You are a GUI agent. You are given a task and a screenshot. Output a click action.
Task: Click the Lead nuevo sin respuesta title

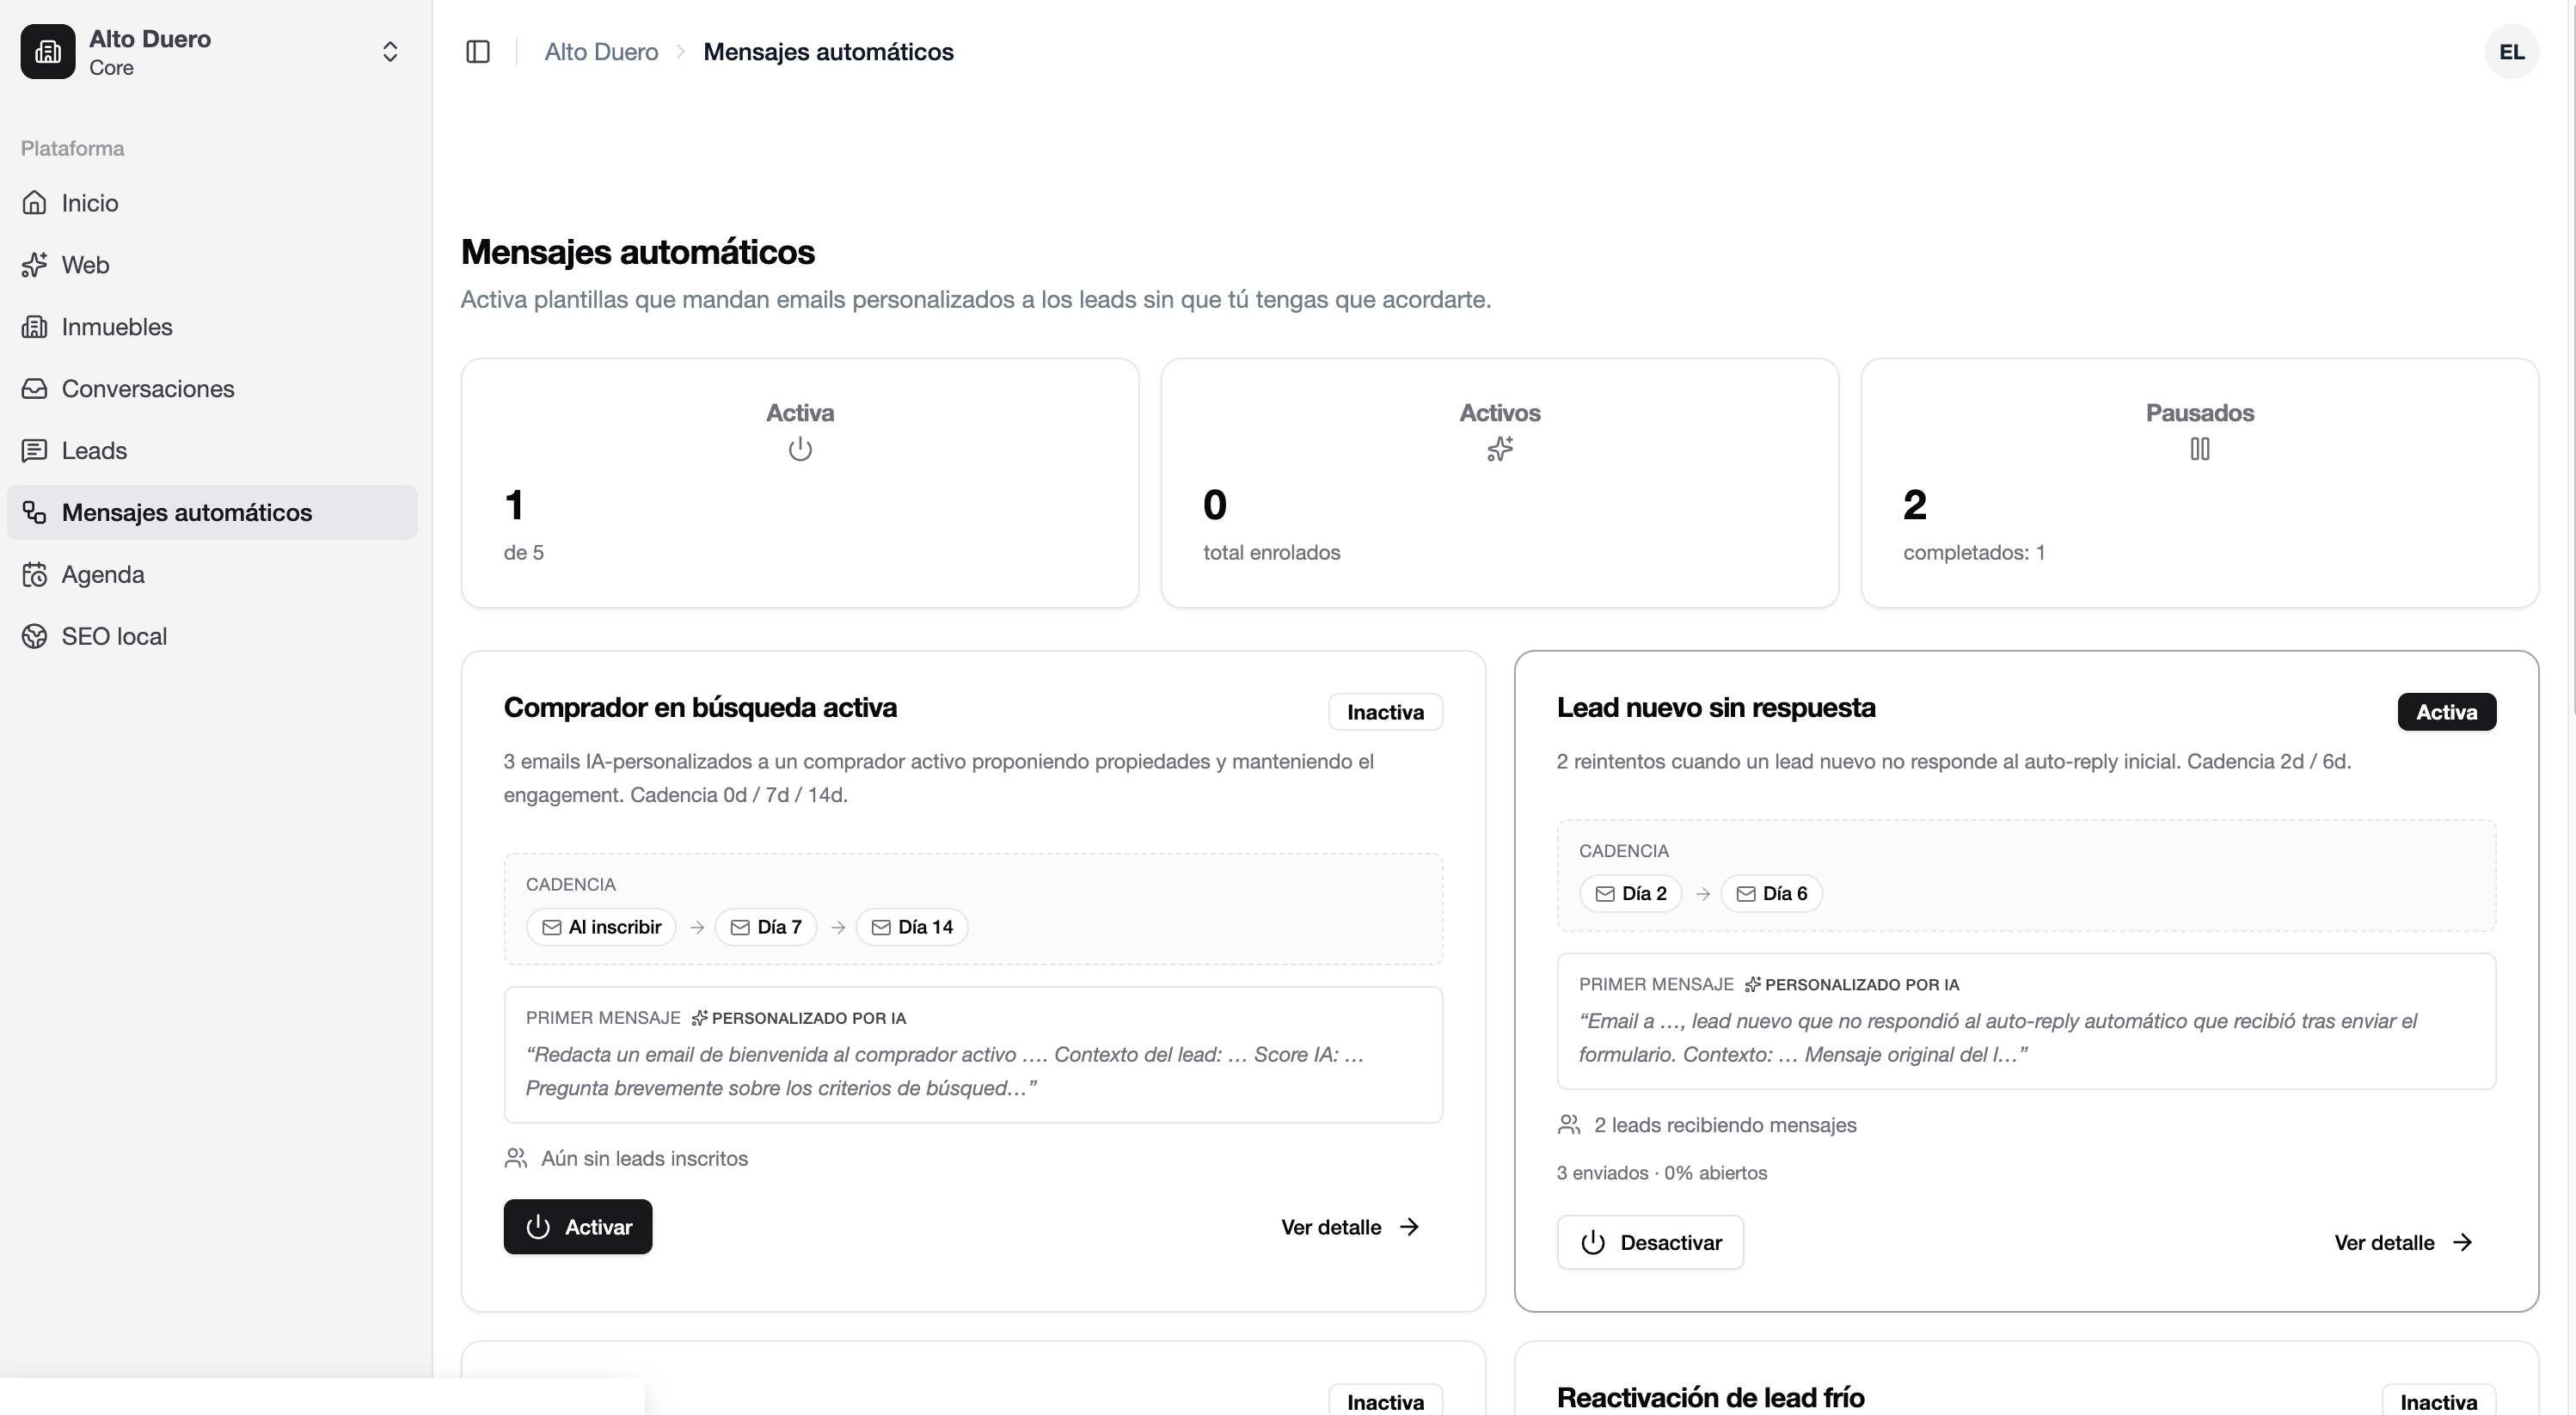pos(1716,708)
